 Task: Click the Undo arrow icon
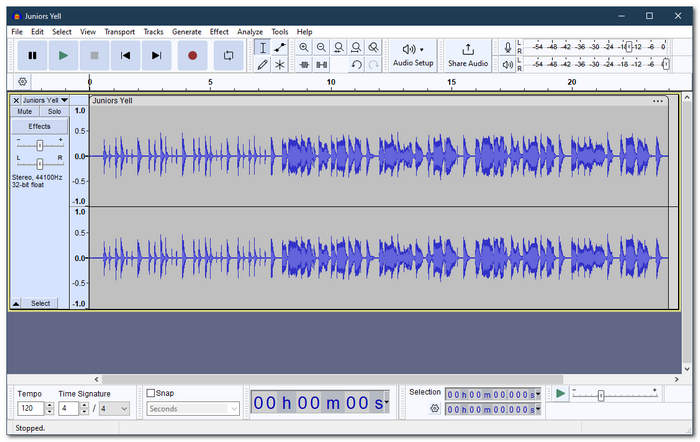click(356, 65)
